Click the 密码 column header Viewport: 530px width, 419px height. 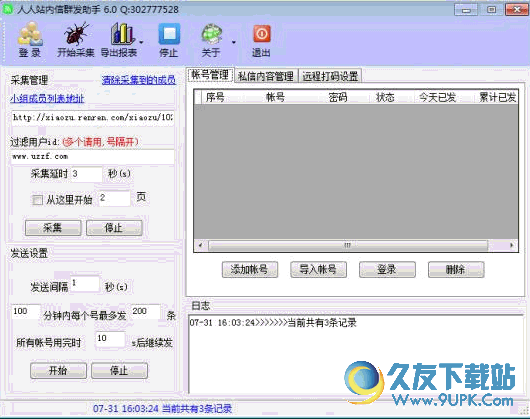pyautogui.click(x=338, y=97)
